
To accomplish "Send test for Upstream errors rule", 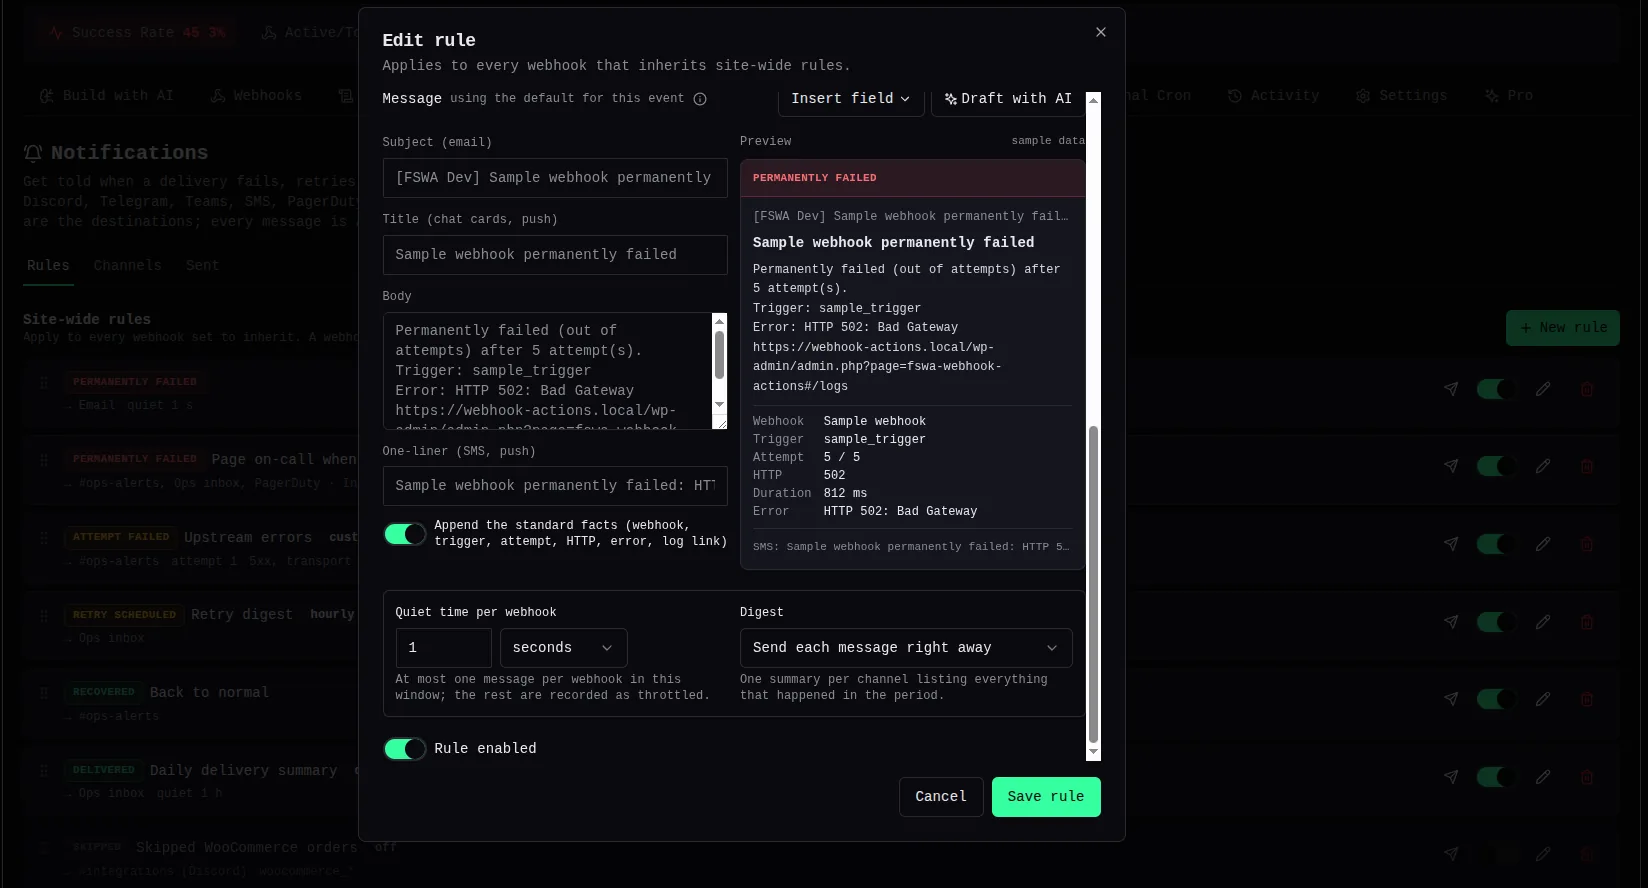I will coord(1451,544).
